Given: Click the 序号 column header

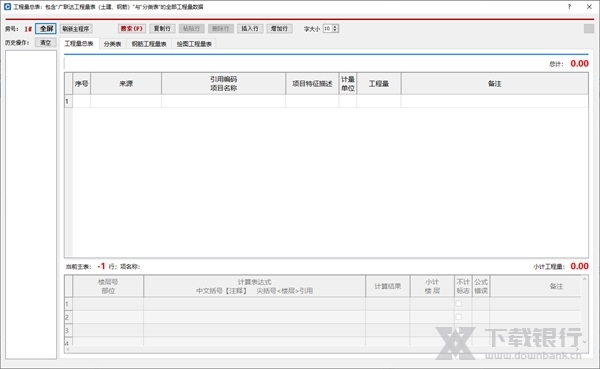Looking at the screenshot, I should pos(82,83).
